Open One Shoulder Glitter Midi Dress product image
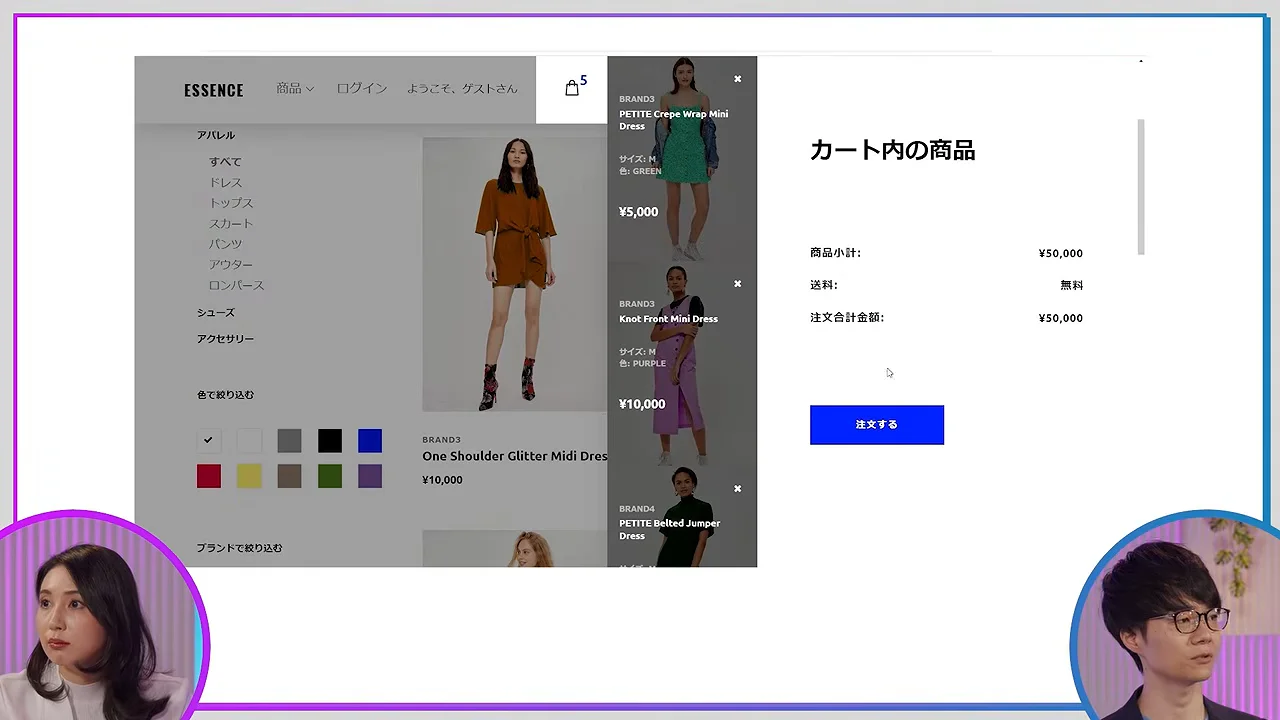This screenshot has width=1280, height=720. [x=514, y=274]
